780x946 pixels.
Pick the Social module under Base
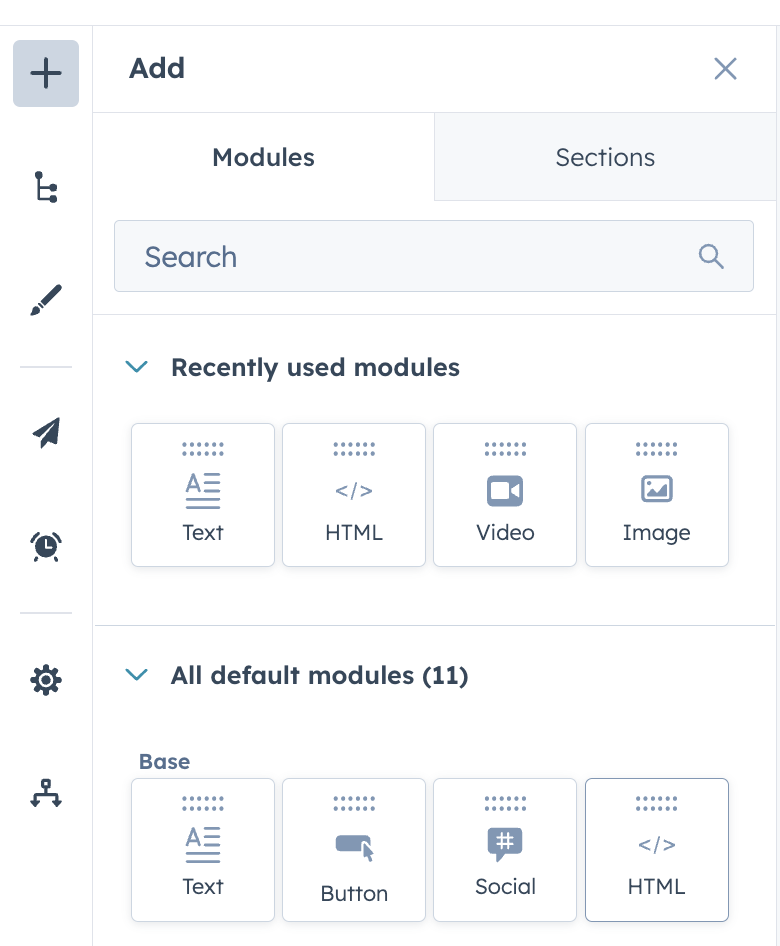click(x=505, y=850)
